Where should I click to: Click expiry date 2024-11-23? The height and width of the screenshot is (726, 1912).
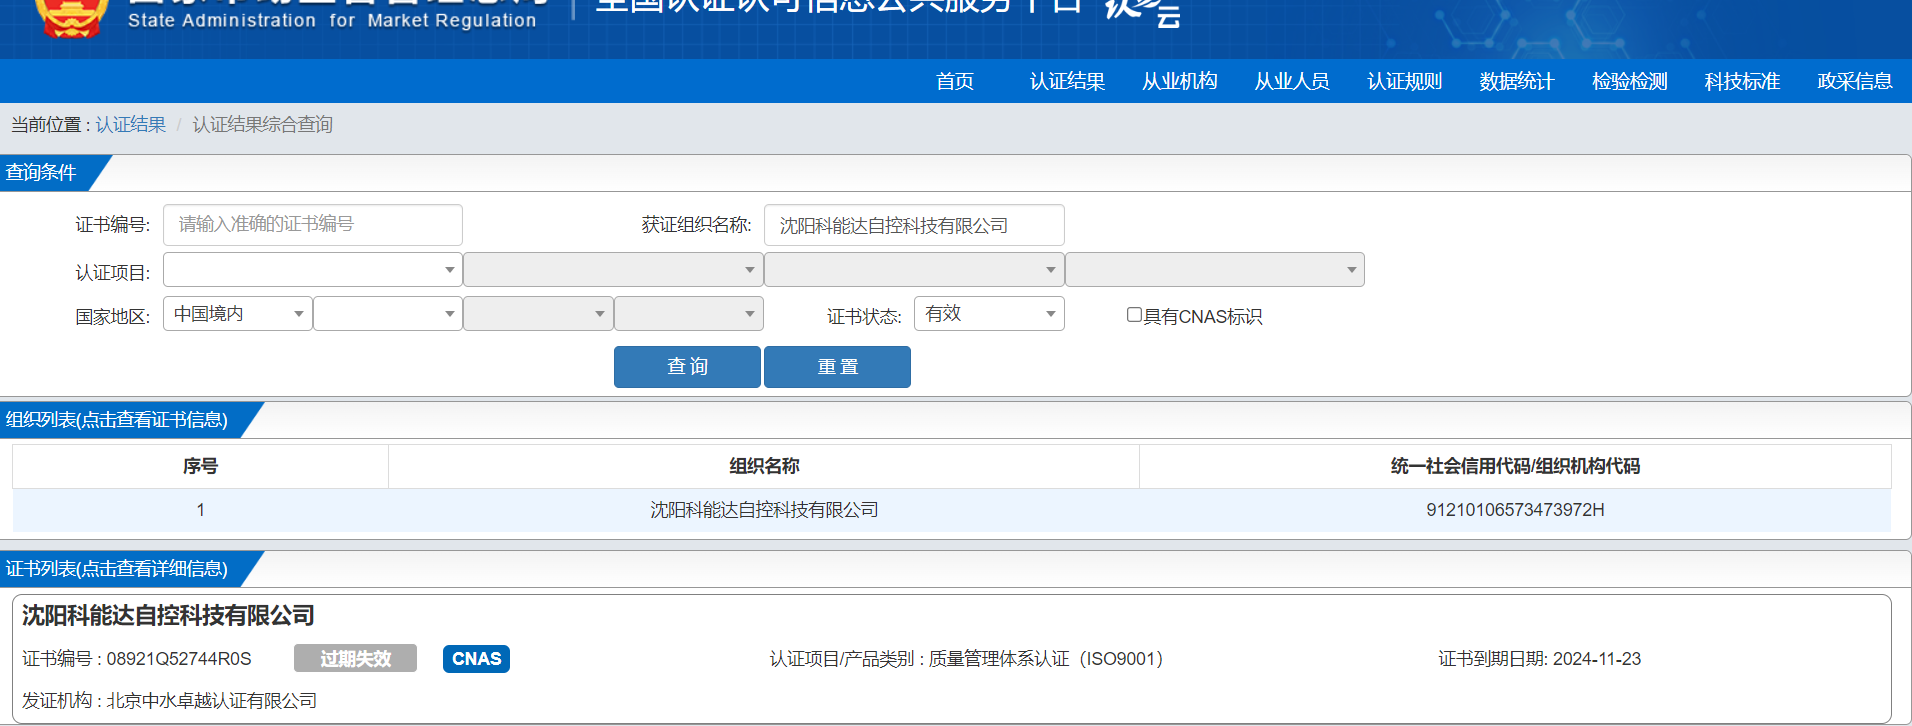pyautogui.click(x=1597, y=659)
